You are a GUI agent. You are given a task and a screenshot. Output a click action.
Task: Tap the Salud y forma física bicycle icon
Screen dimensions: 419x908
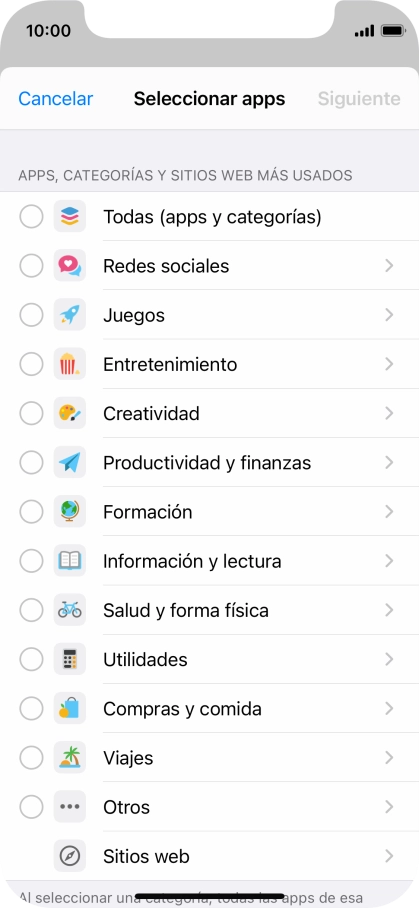coord(70,610)
